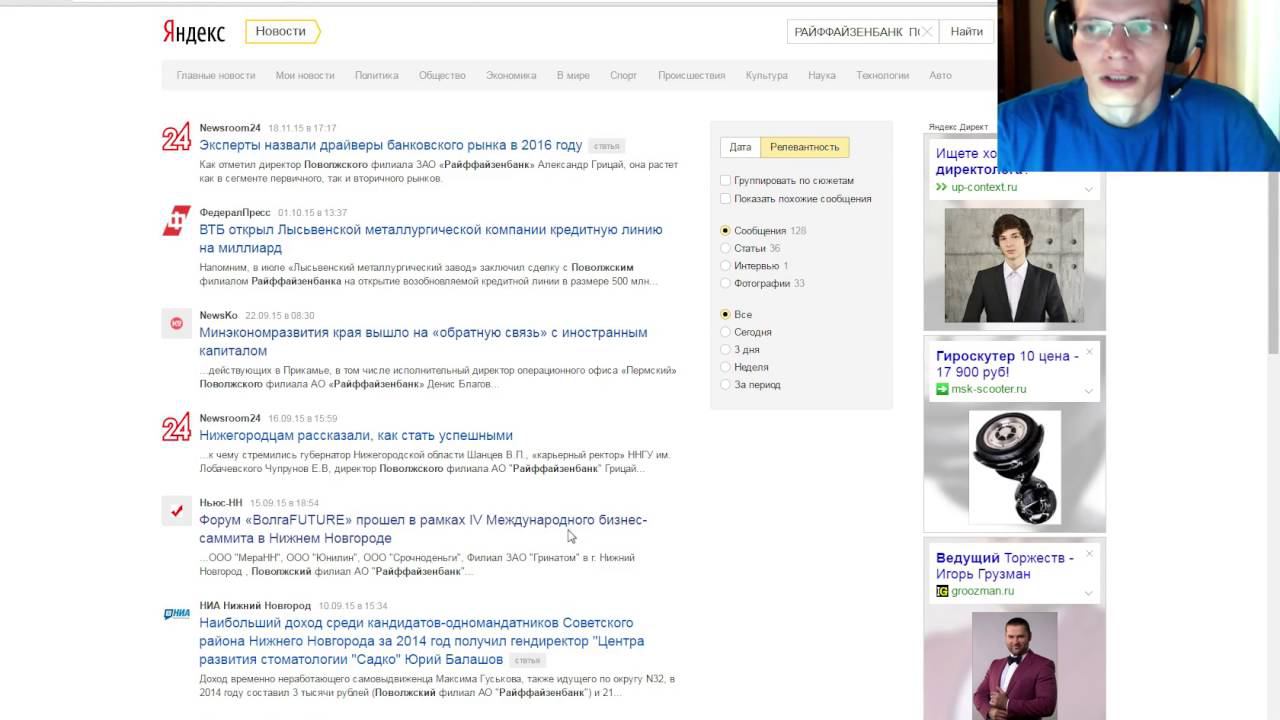The height and width of the screenshot is (720, 1280).
Task: Open the Спорт section
Action: pos(623,75)
